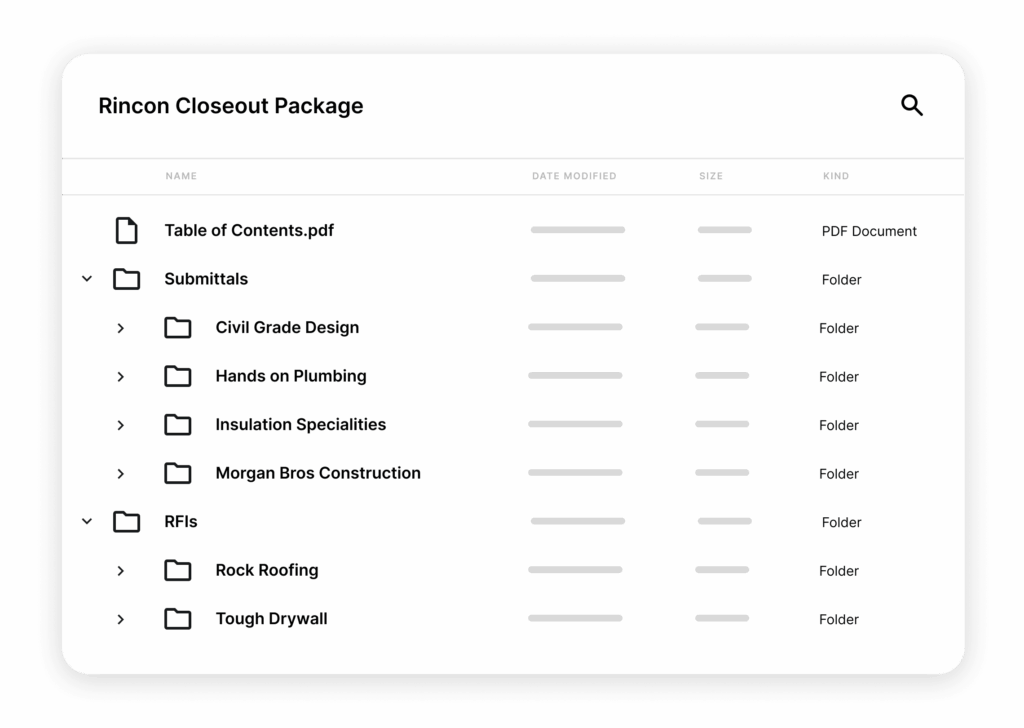Image resolution: width=1024 pixels, height=728 pixels.
Task: Sort by the Size column header
Action: point(710,176)
